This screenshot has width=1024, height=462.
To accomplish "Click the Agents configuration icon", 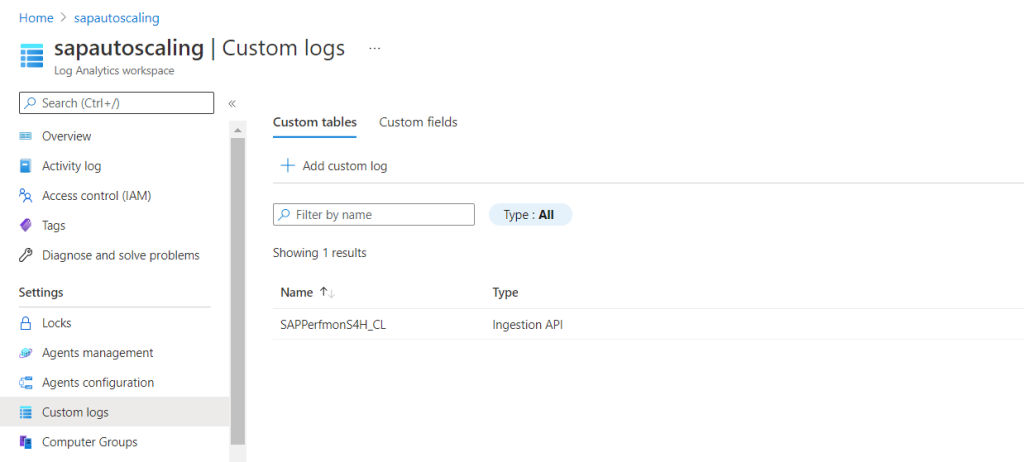I will click(x=25, y=382).
